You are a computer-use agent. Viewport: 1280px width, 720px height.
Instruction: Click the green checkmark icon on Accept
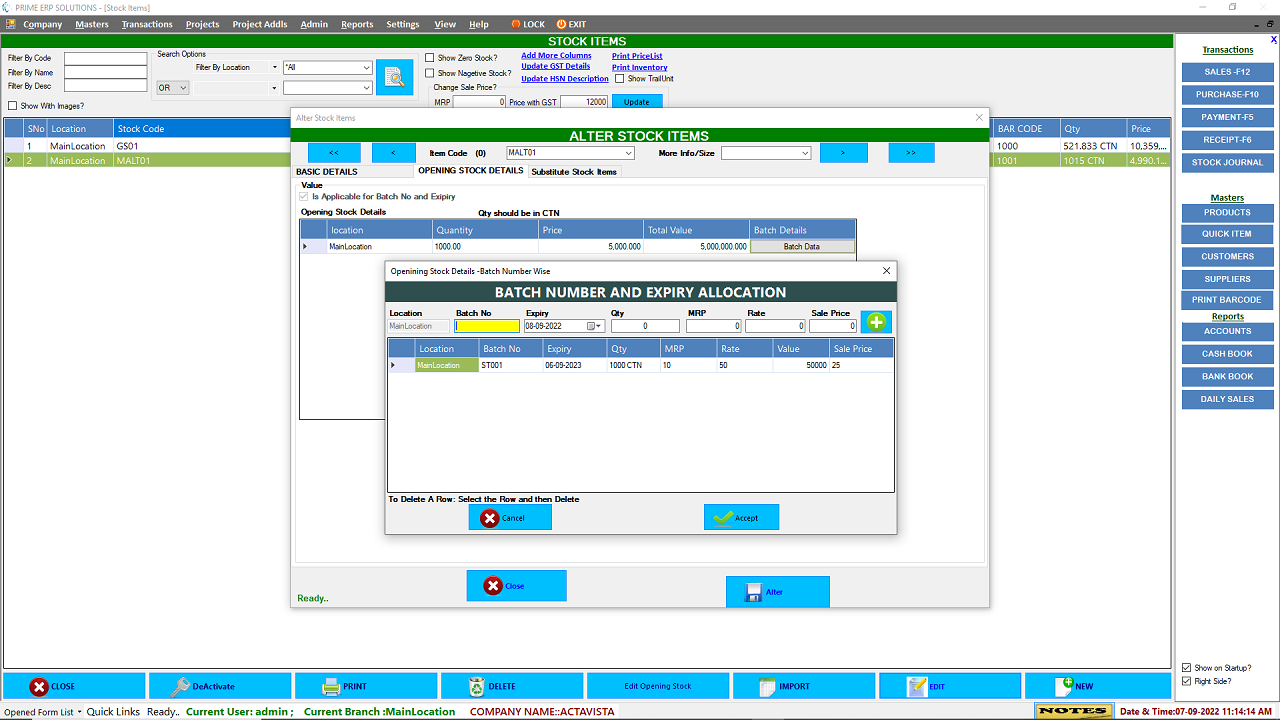[724, 518]
